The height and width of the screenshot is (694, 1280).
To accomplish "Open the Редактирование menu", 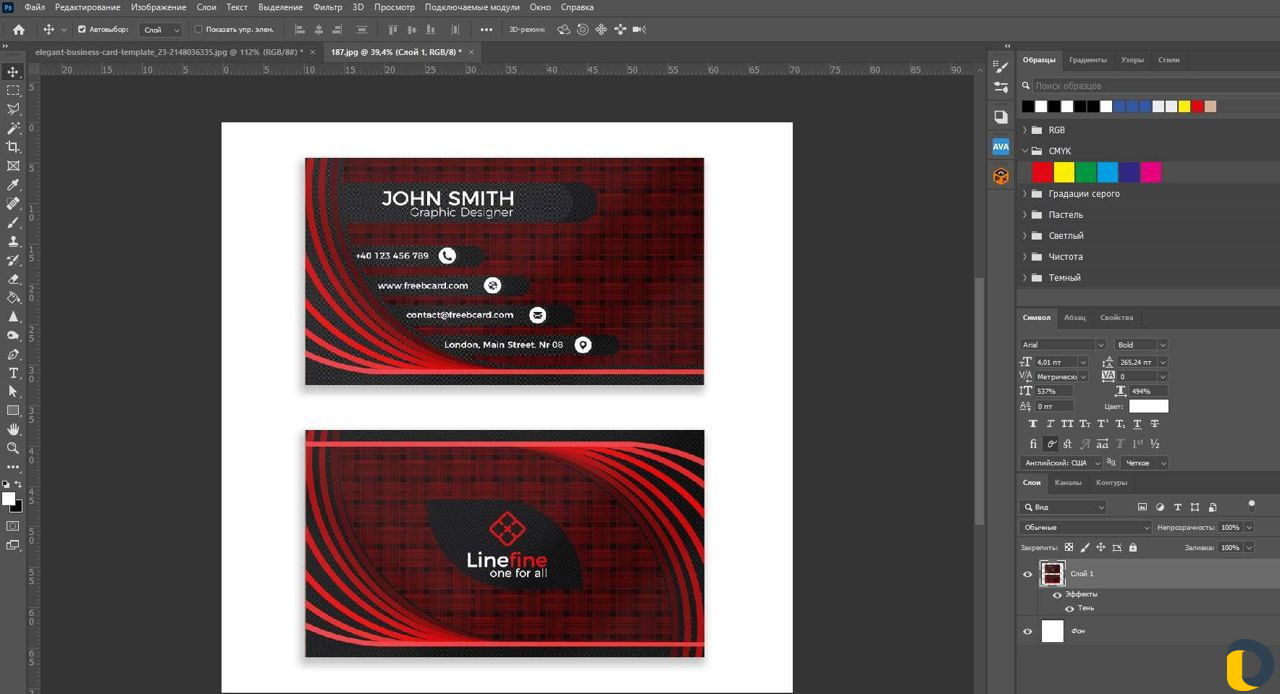I will click(x=88, y=7).
